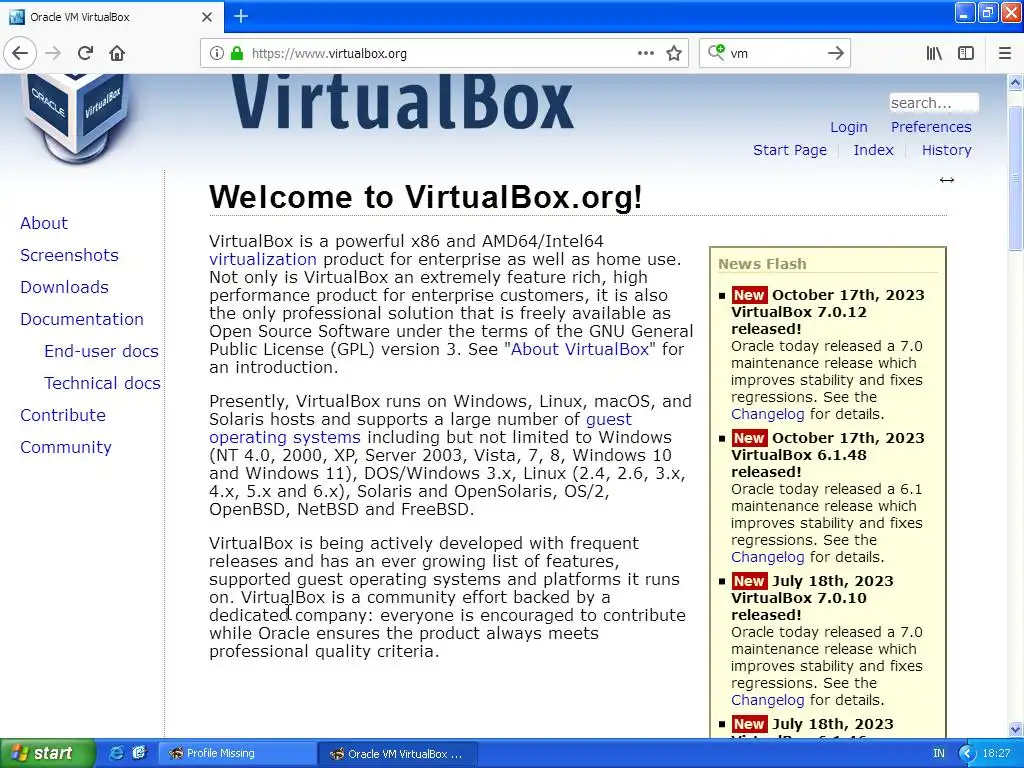
Task: Click the page scrollbar up arrow
Action: pos(1016,82)
